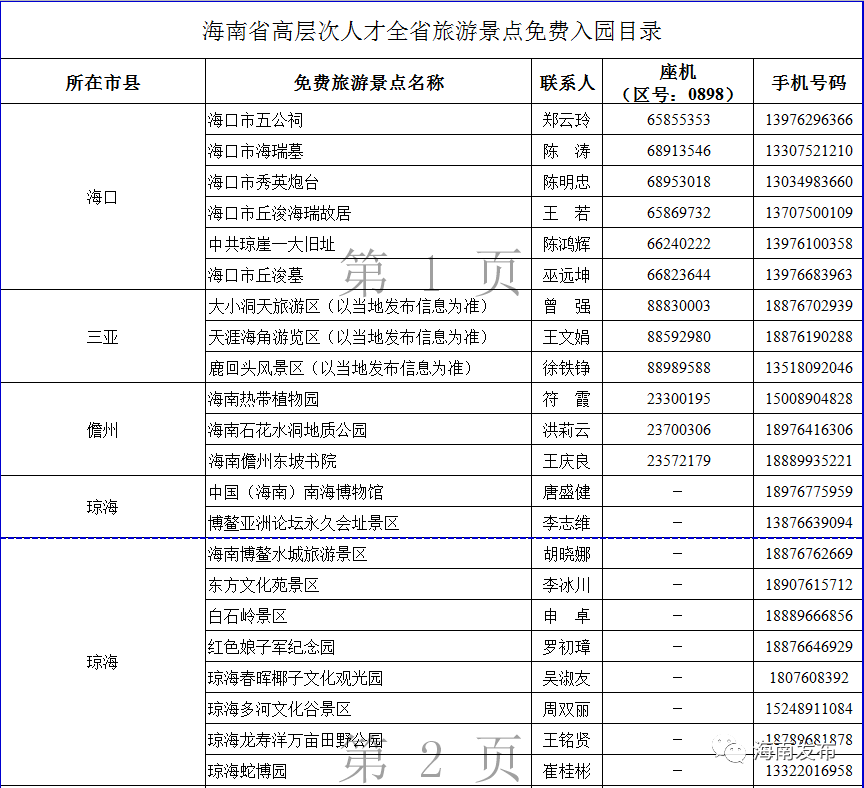The image size is (864, 788).
Task: Click the 海南儋州东坡书院 cell
Action: click(x=369, y=460)
